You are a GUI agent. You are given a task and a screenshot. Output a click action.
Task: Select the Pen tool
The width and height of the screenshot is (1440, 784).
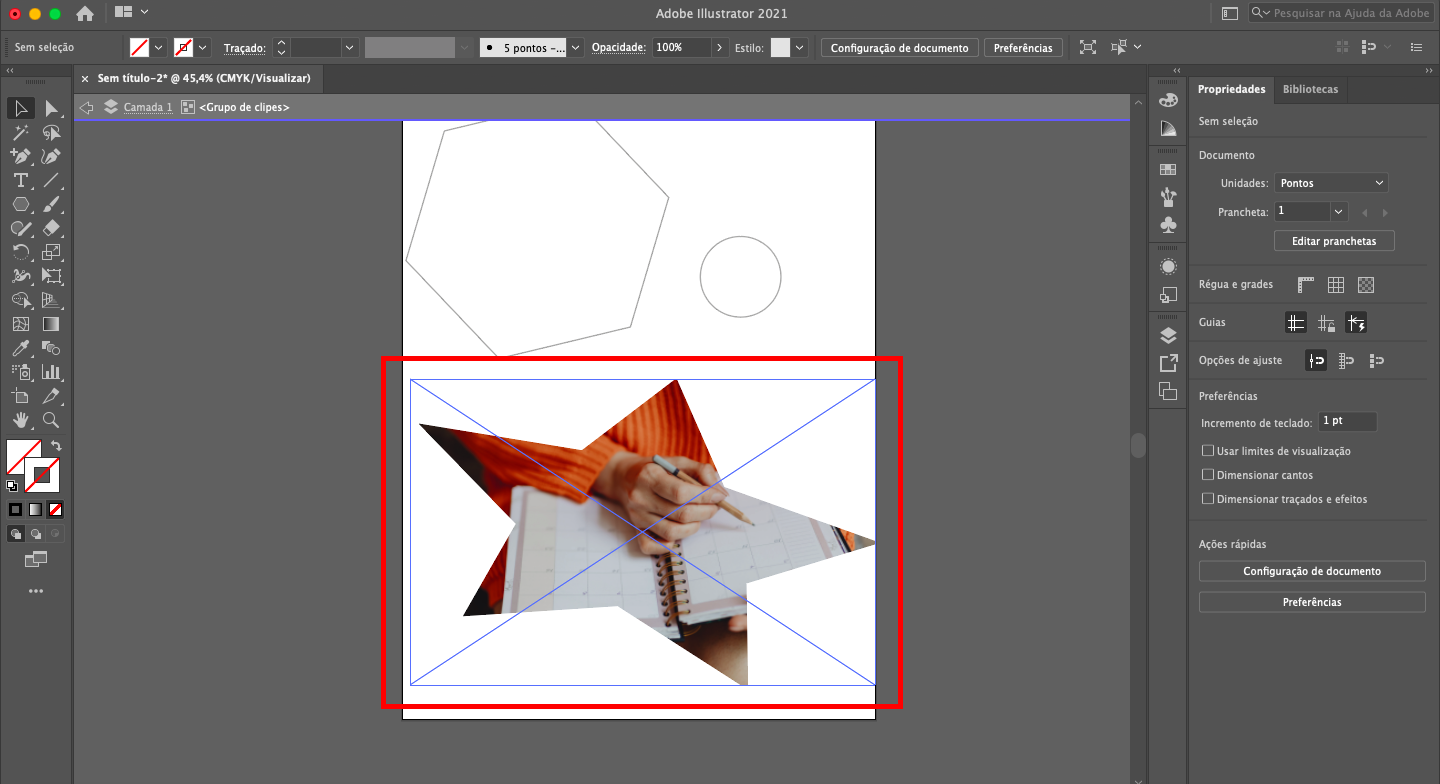20,156
